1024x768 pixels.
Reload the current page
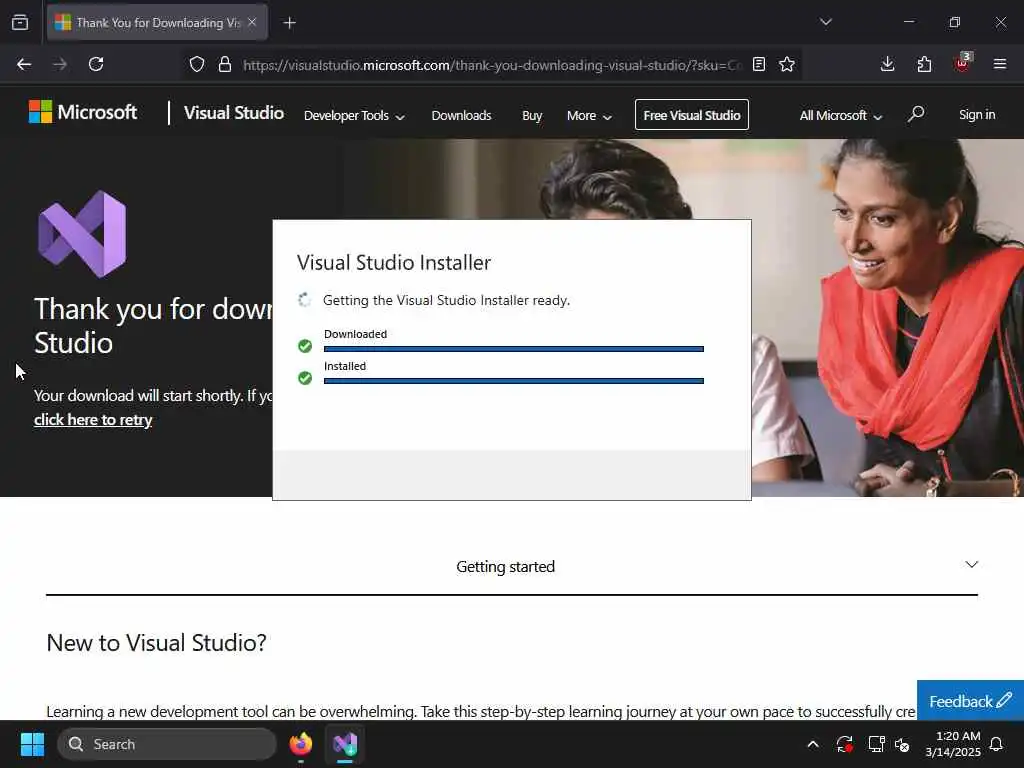click(x=96, y=64)
